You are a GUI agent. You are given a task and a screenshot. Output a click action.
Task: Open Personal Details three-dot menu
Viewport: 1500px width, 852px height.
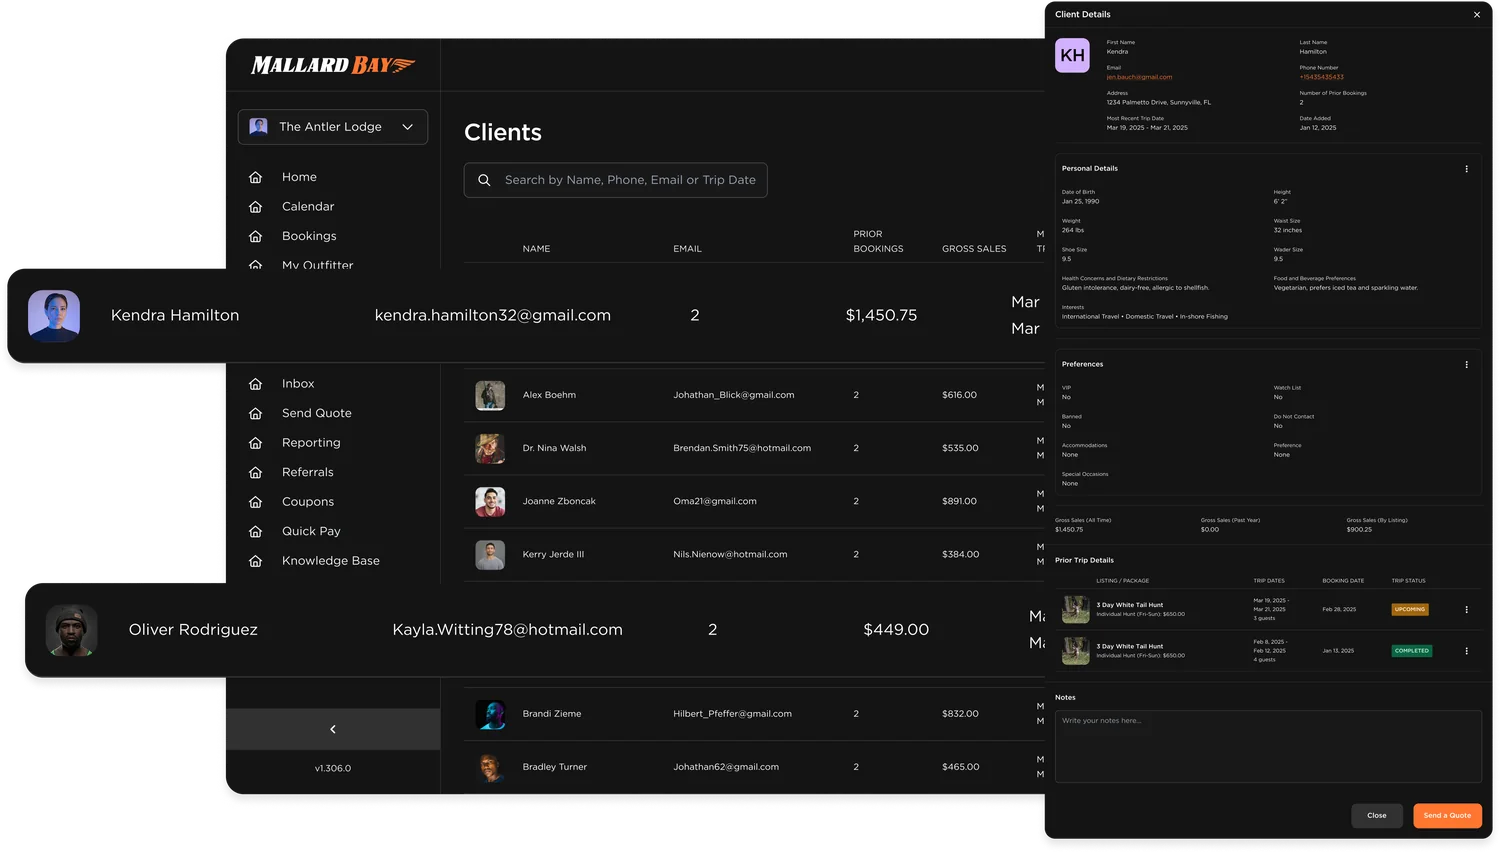[x=1467, y=169]
